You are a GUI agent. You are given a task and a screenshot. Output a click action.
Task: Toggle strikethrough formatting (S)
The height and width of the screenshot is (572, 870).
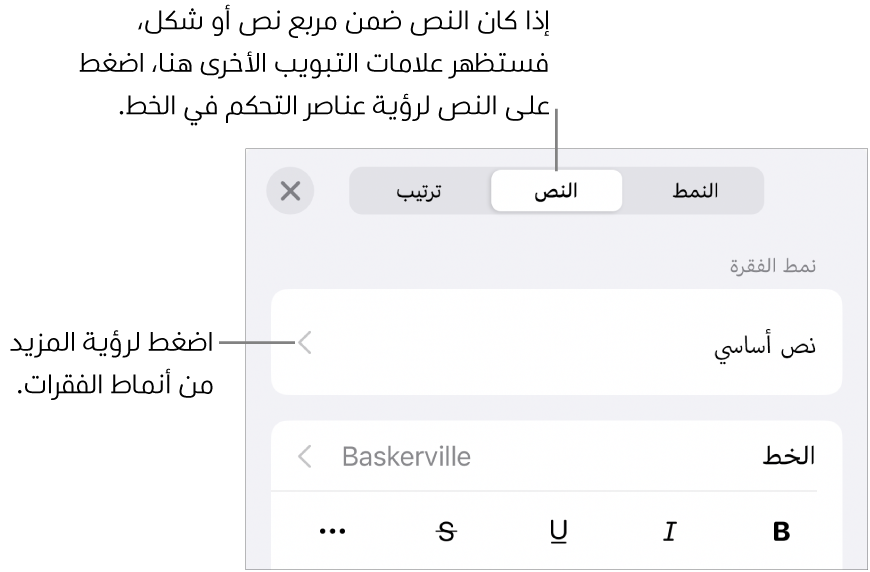(x=446, y=532)
